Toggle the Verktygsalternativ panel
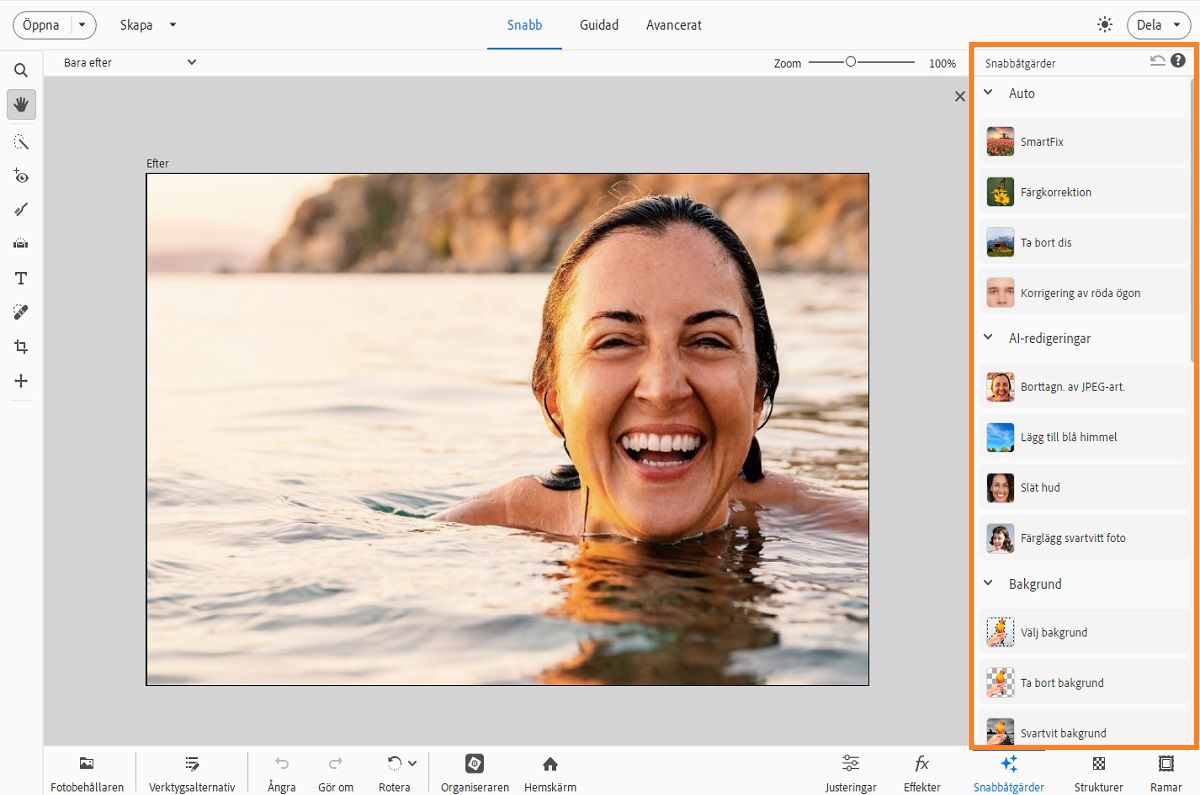The width and height of the screenshot is (1200, 795). pyautogui.click(x=192, y=771)
